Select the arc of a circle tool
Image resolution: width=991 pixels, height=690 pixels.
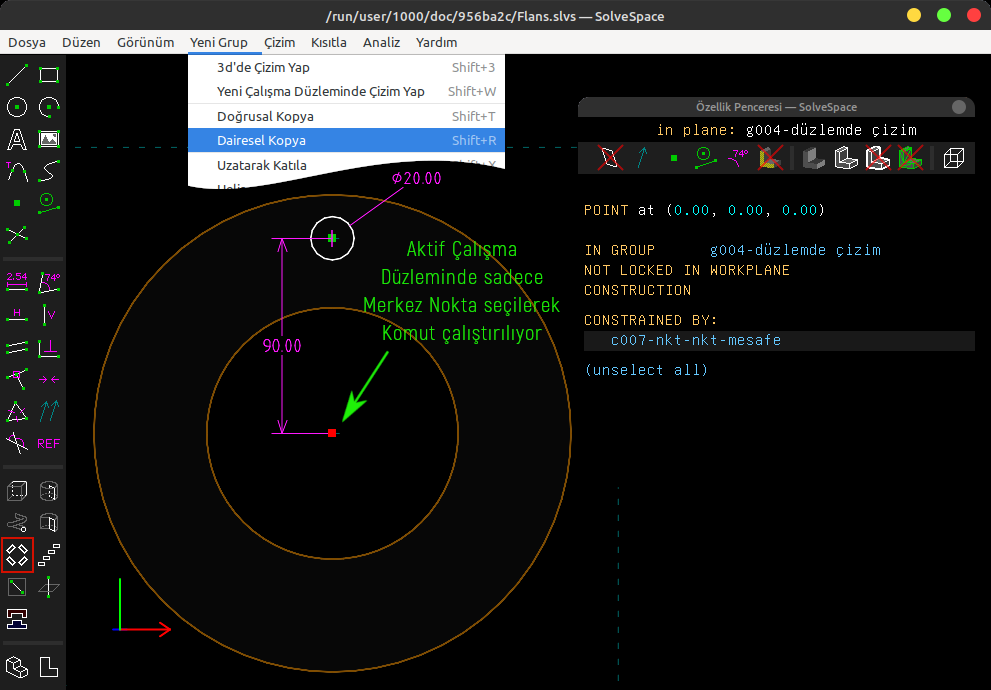click(x=49, y=107)
